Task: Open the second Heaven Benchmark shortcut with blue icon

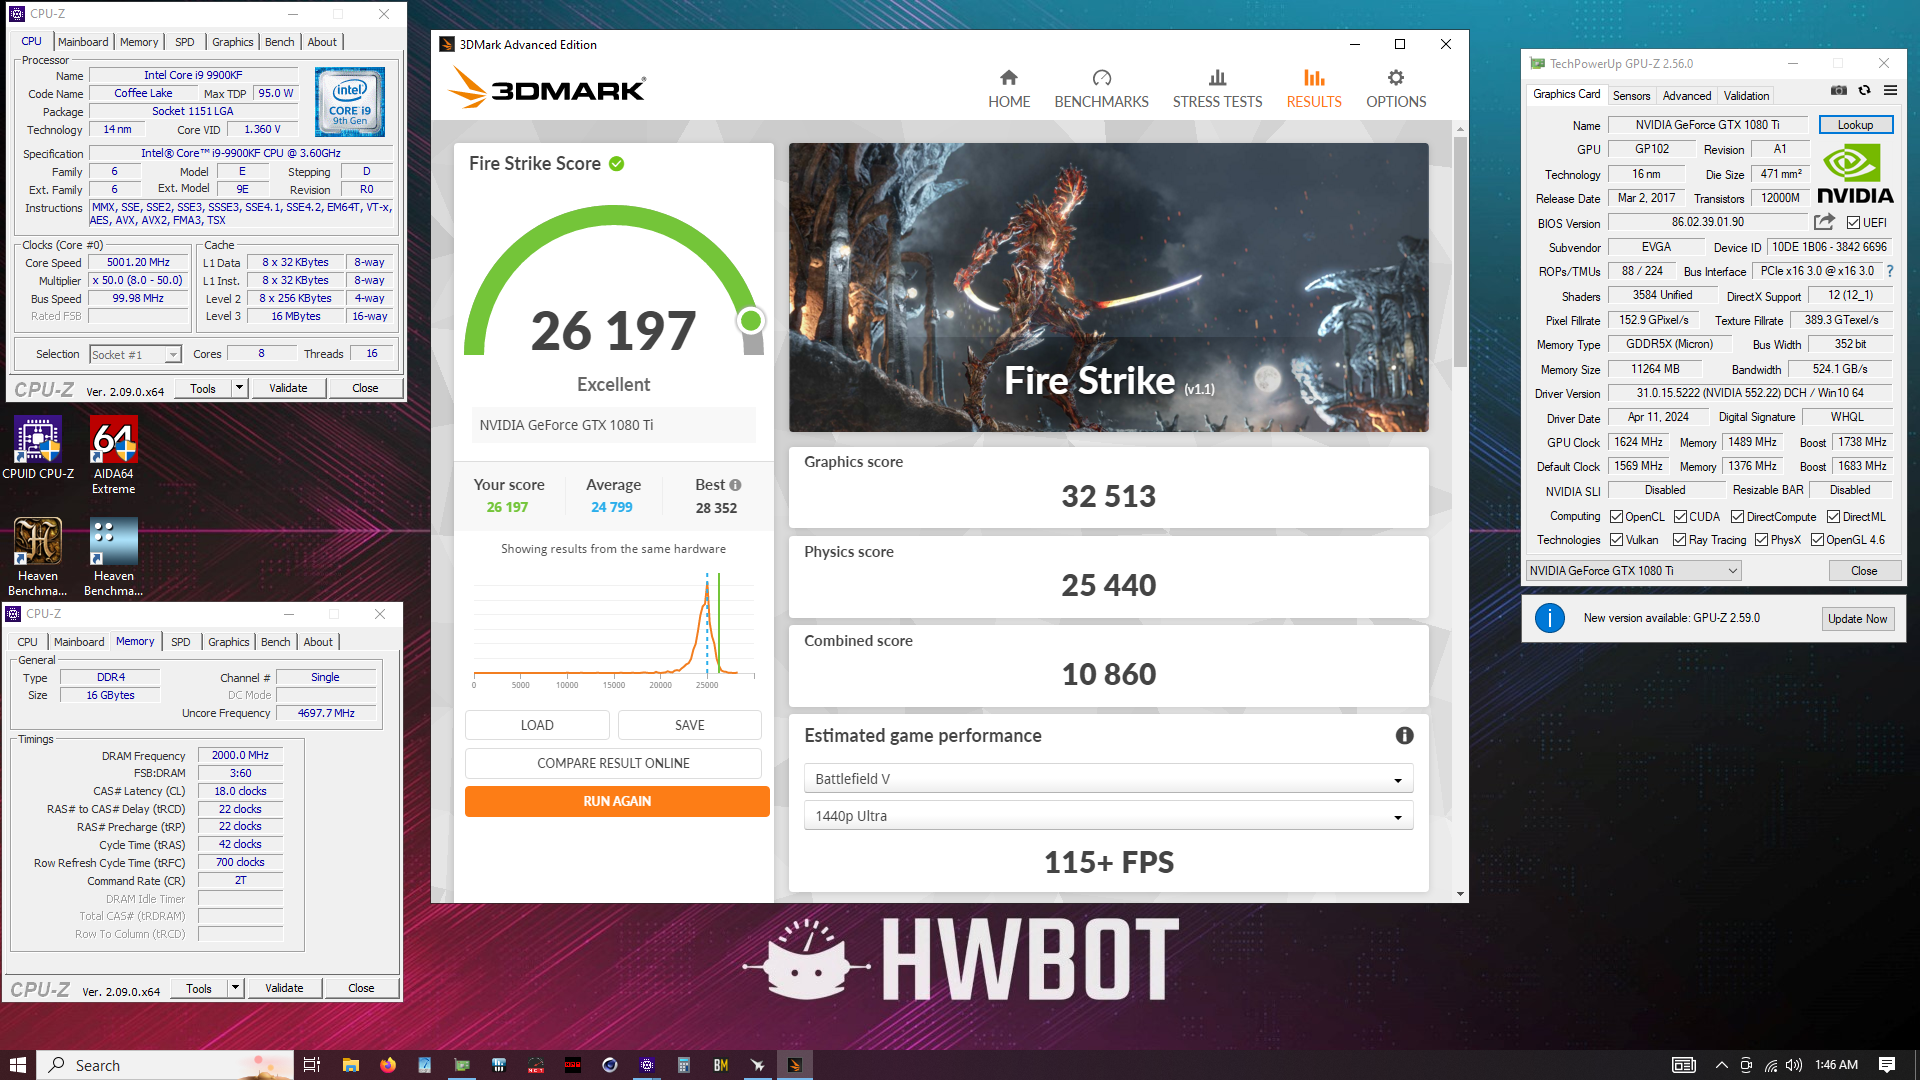Action: pyautogui.click(x=113, y=557)
